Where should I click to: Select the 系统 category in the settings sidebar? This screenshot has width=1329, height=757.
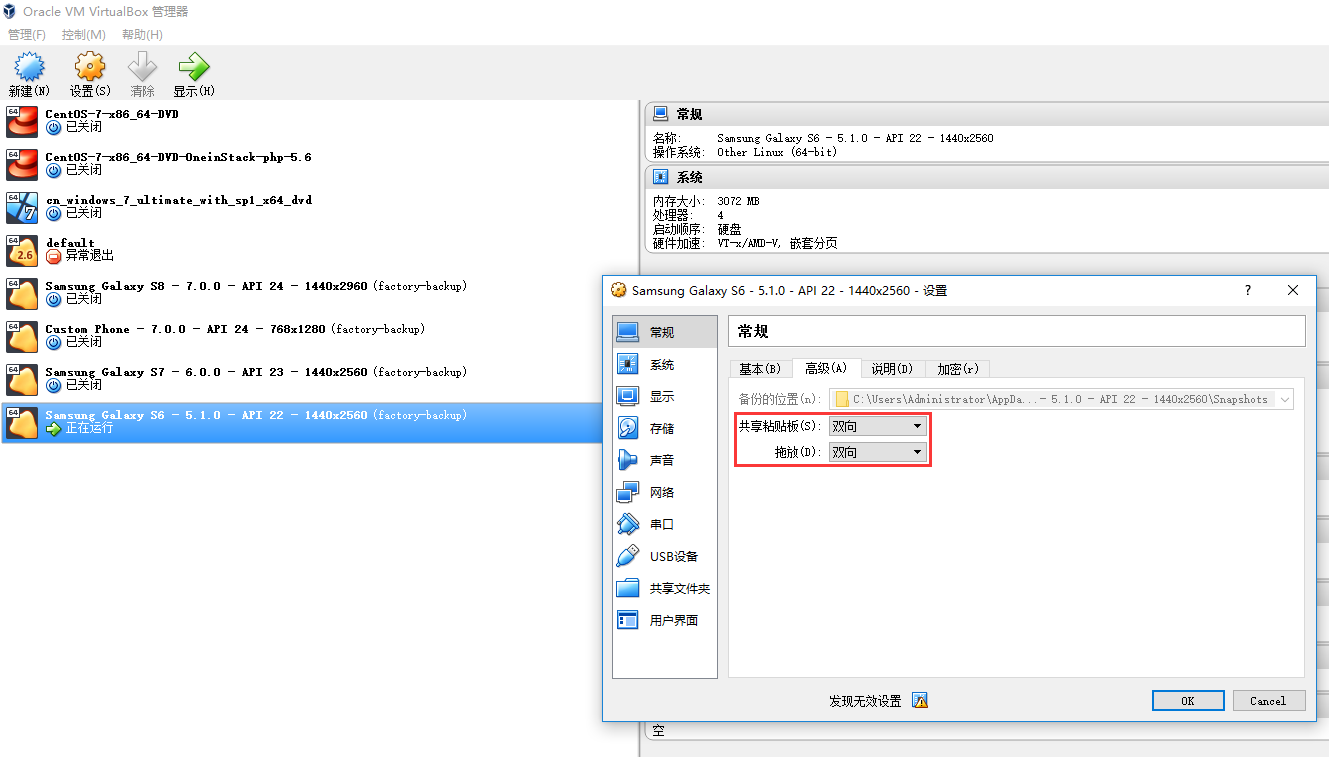tap(665, 364)
